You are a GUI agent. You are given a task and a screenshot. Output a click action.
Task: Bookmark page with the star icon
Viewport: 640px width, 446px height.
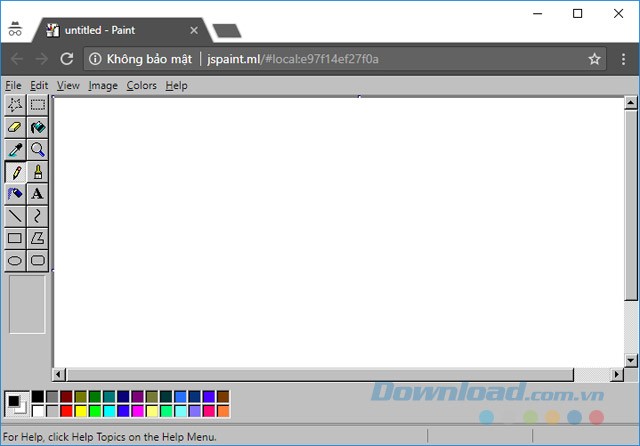tap(594, 59)
